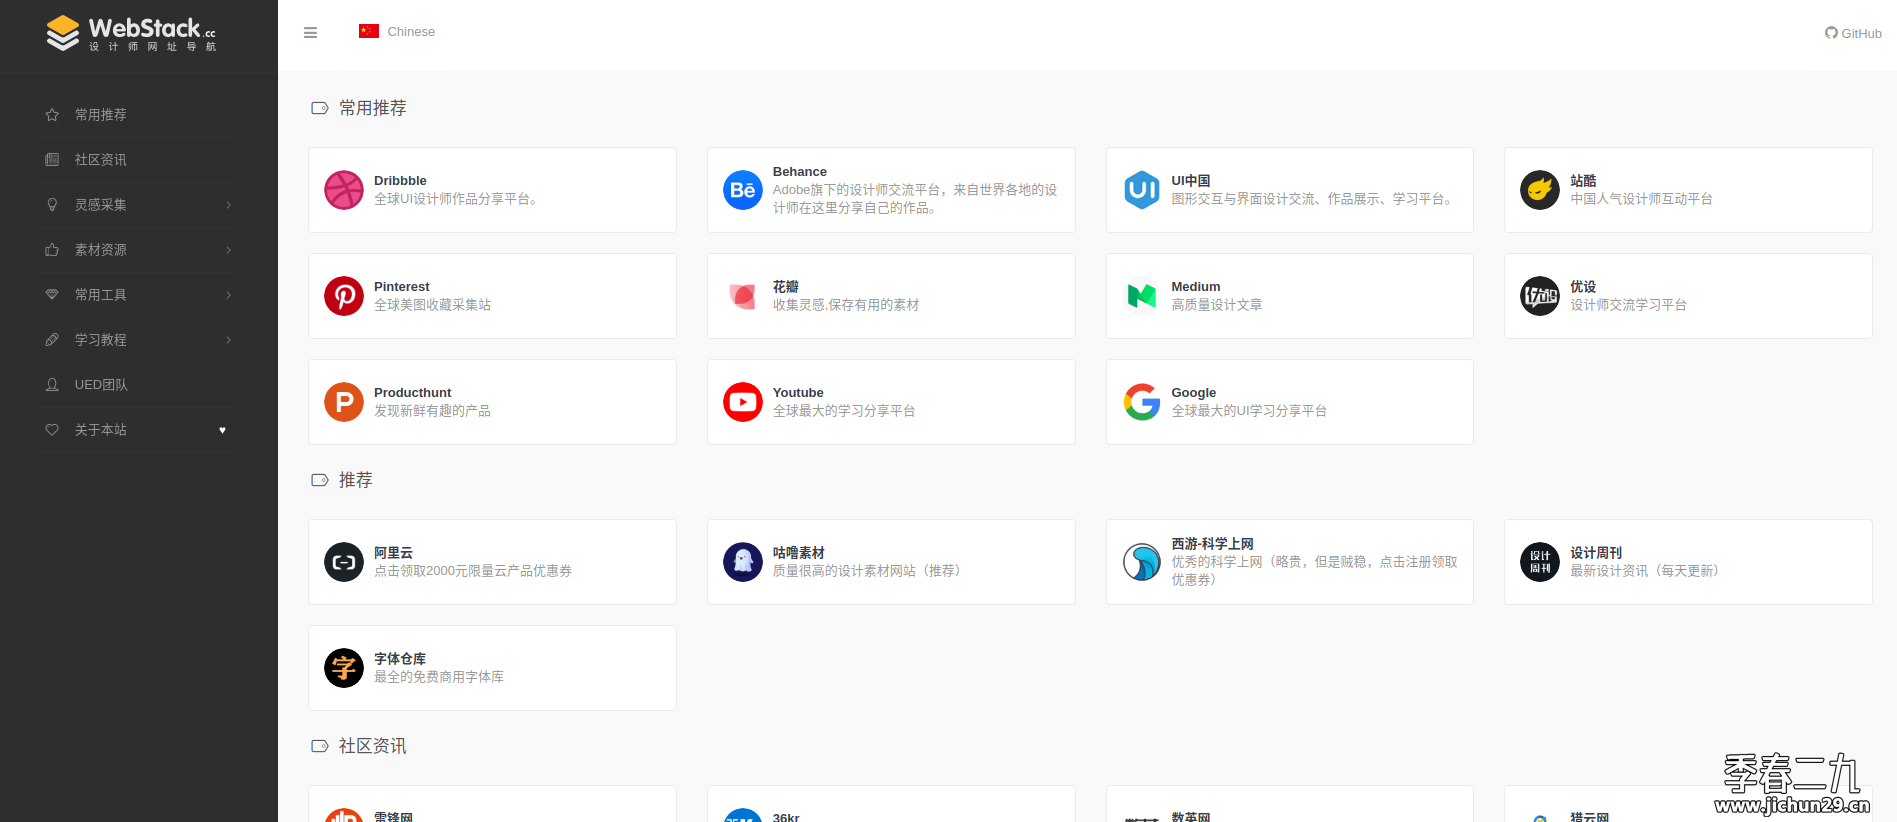
Task: Click the diamond icon beside 常用工具
Action: pyautogui.click(x=52, y=295)
